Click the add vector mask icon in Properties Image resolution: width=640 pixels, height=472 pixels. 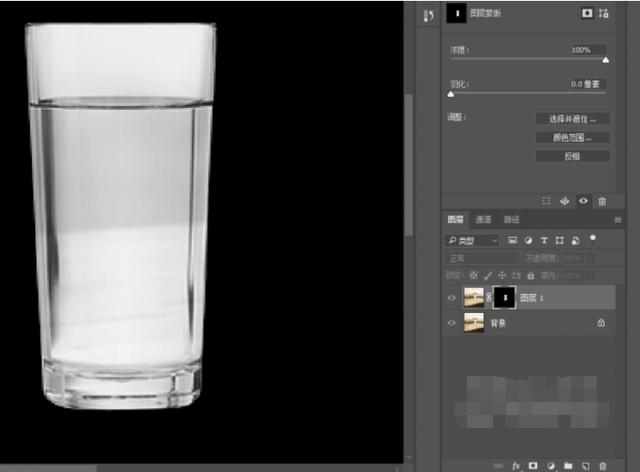point(604,13)
